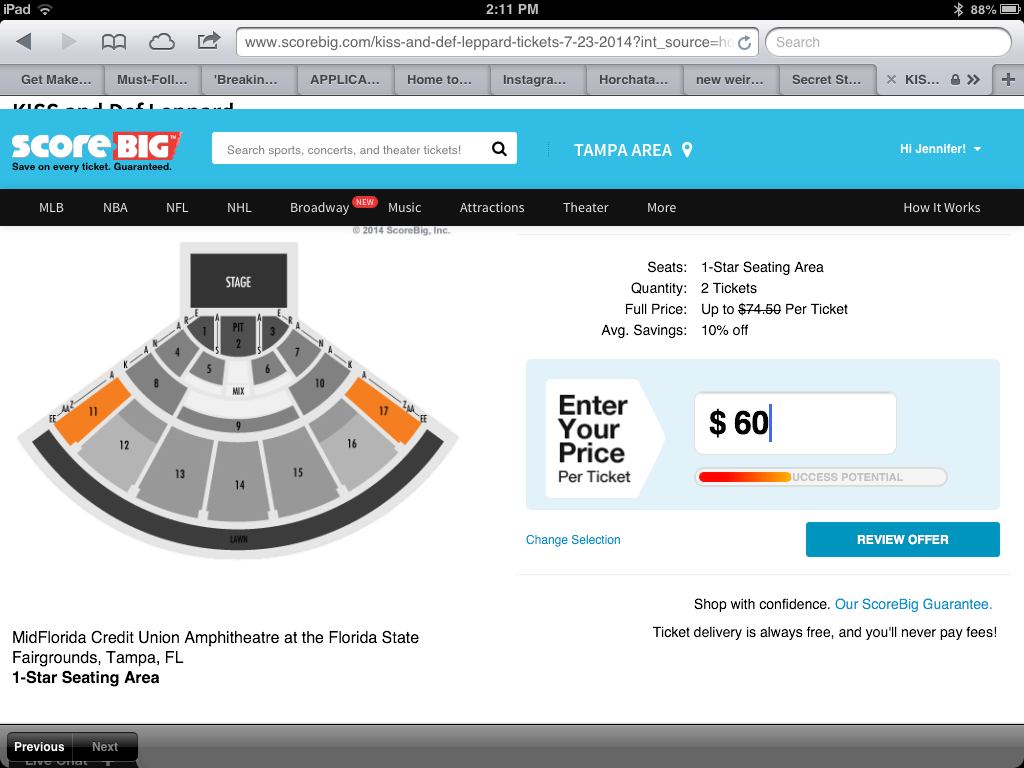1024x768 pixels.
Task: Open the More navigation menu
Action: click(x=661, y=208)
